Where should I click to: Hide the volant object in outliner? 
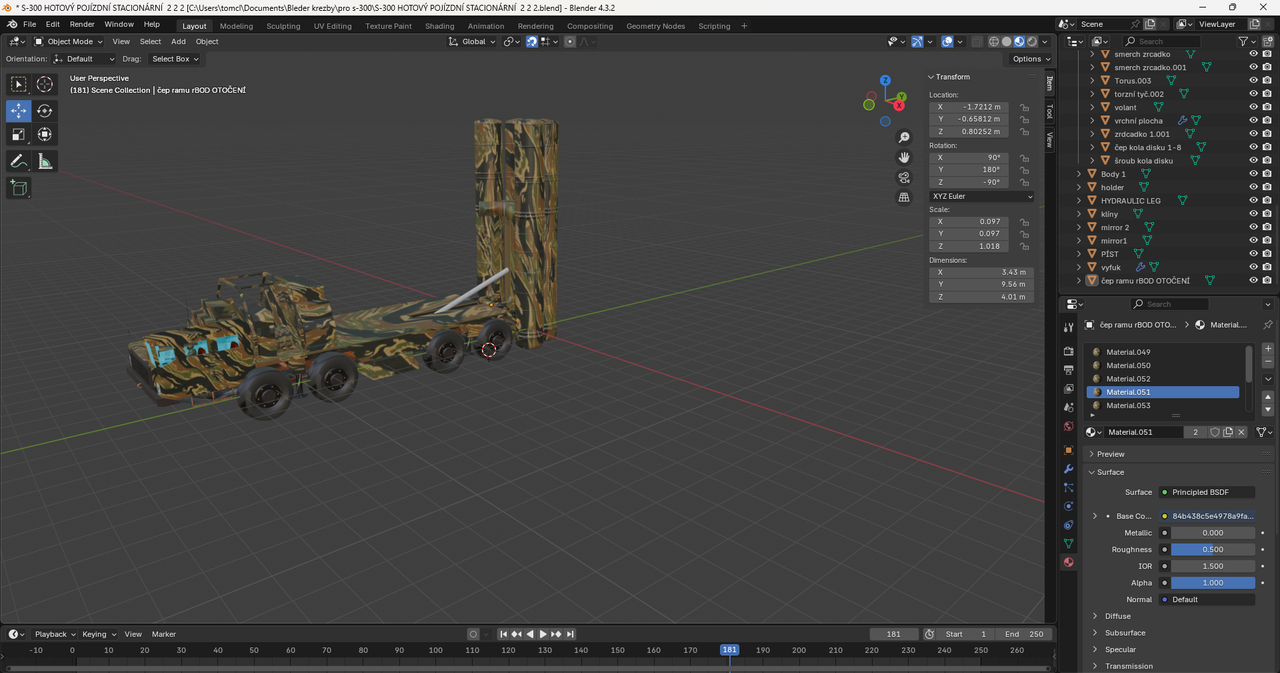pos(1253,107)
